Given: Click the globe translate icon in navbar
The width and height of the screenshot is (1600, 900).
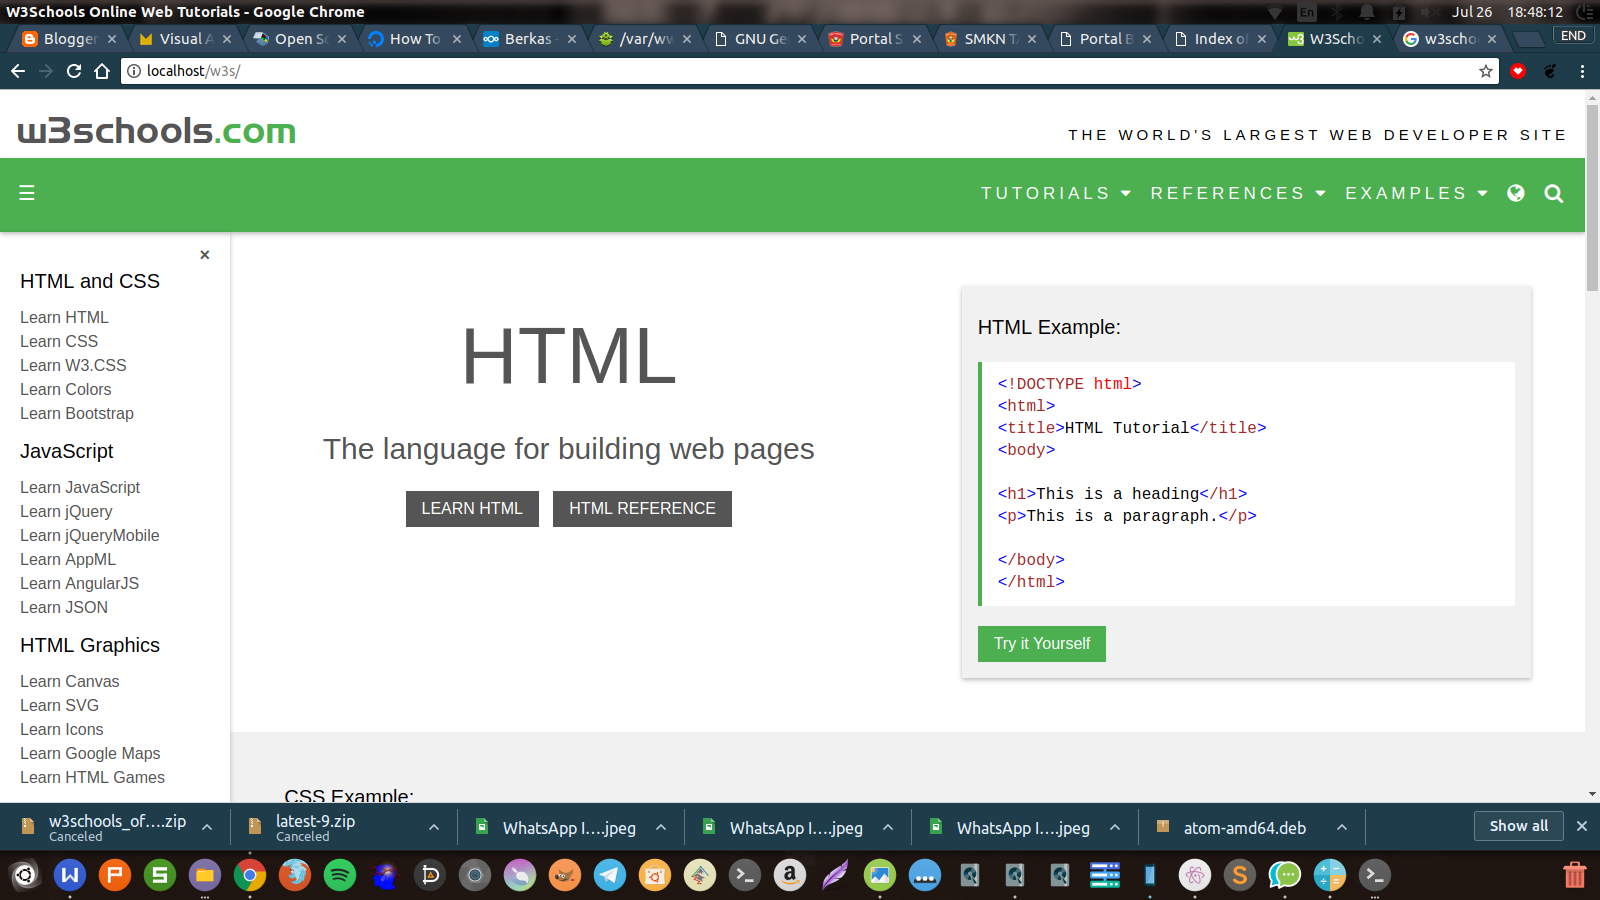Looking at the screenshot, I should 1516,193.
